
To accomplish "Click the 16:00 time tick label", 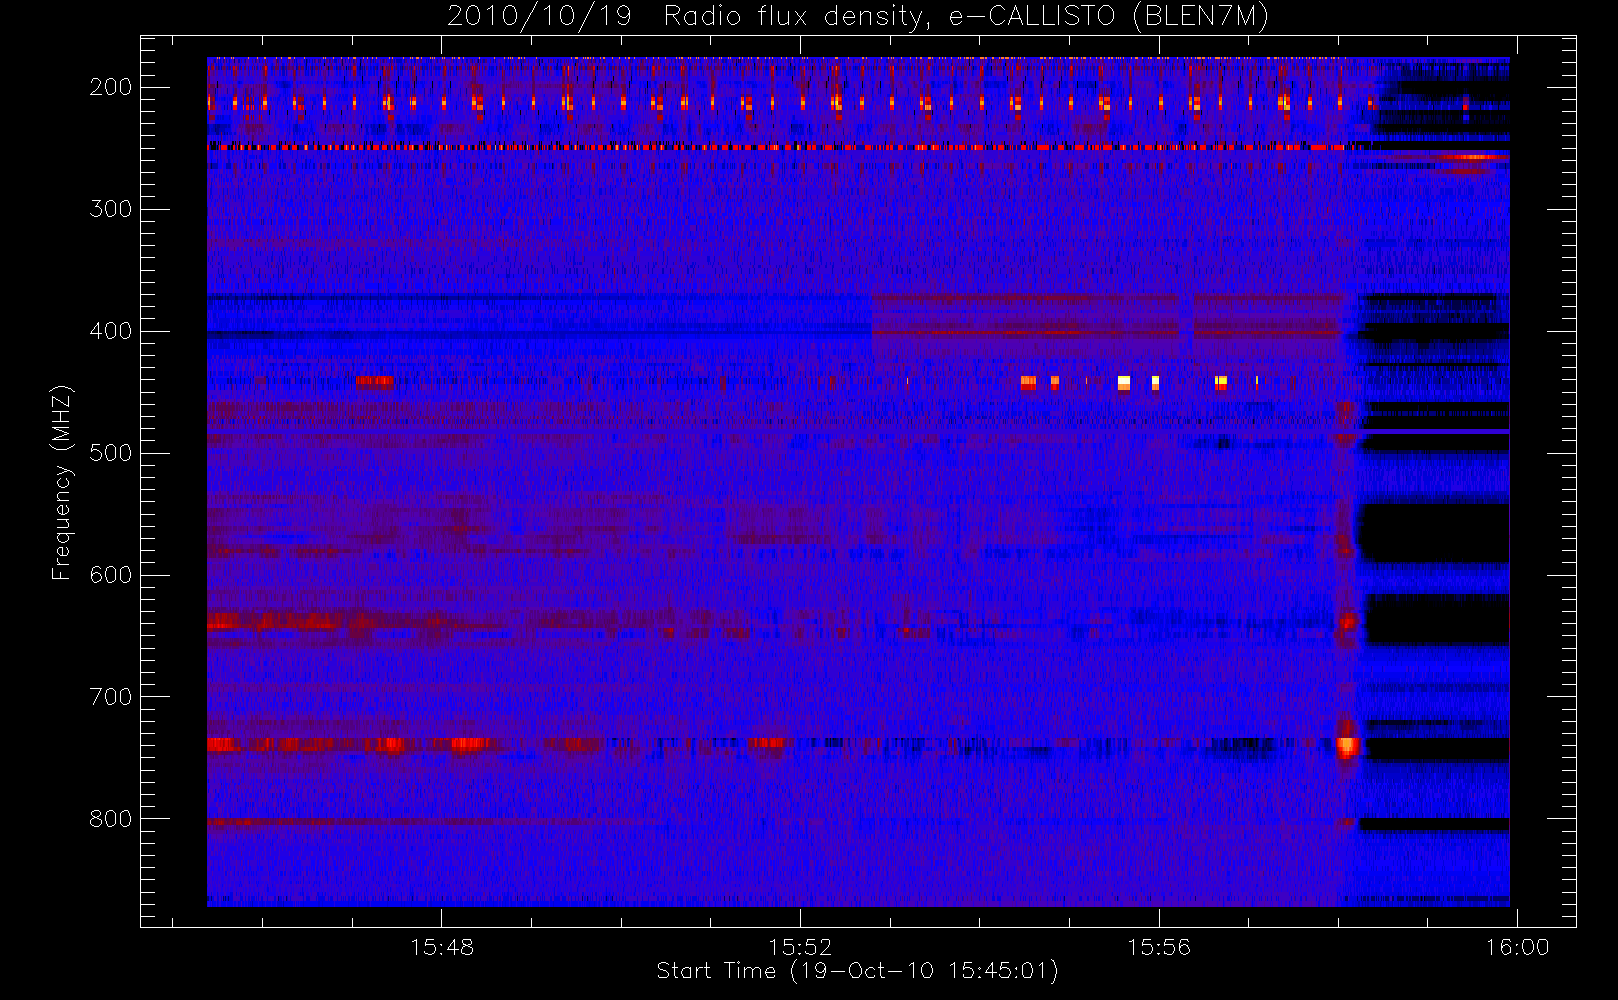I will (x=1517, y=947).
